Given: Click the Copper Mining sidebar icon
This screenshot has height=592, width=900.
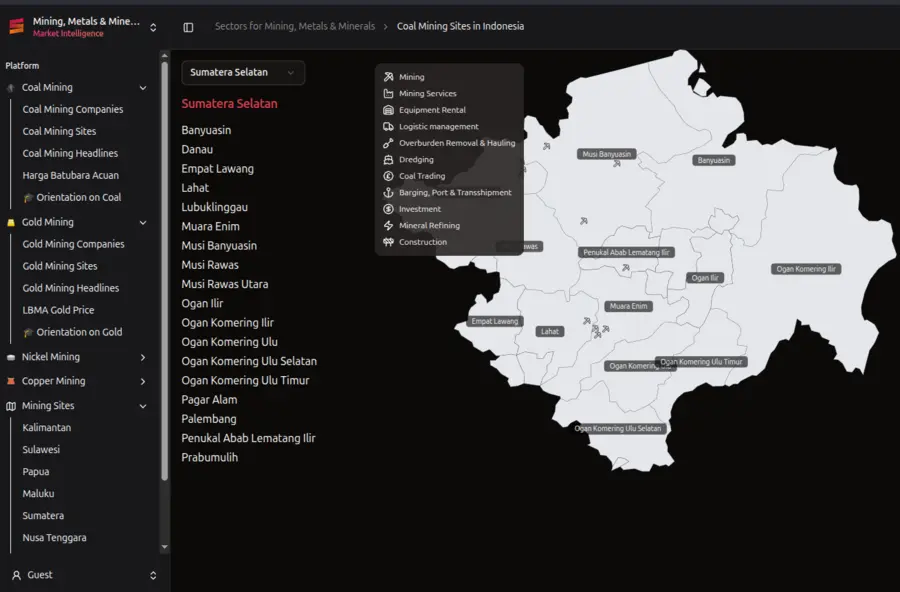Looking at the screenshot, I should (x=10, y=381).
